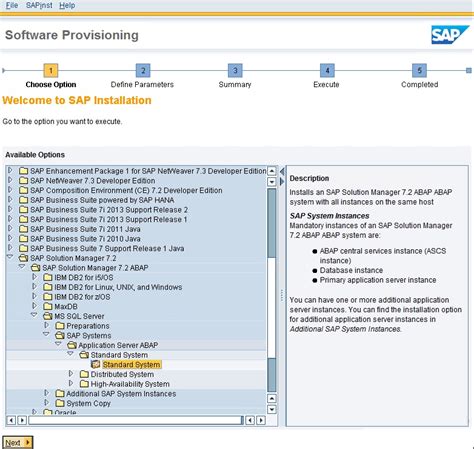
Task: Click bottom-most down arrow of tree scrollbar
Action: pos(272,409)
